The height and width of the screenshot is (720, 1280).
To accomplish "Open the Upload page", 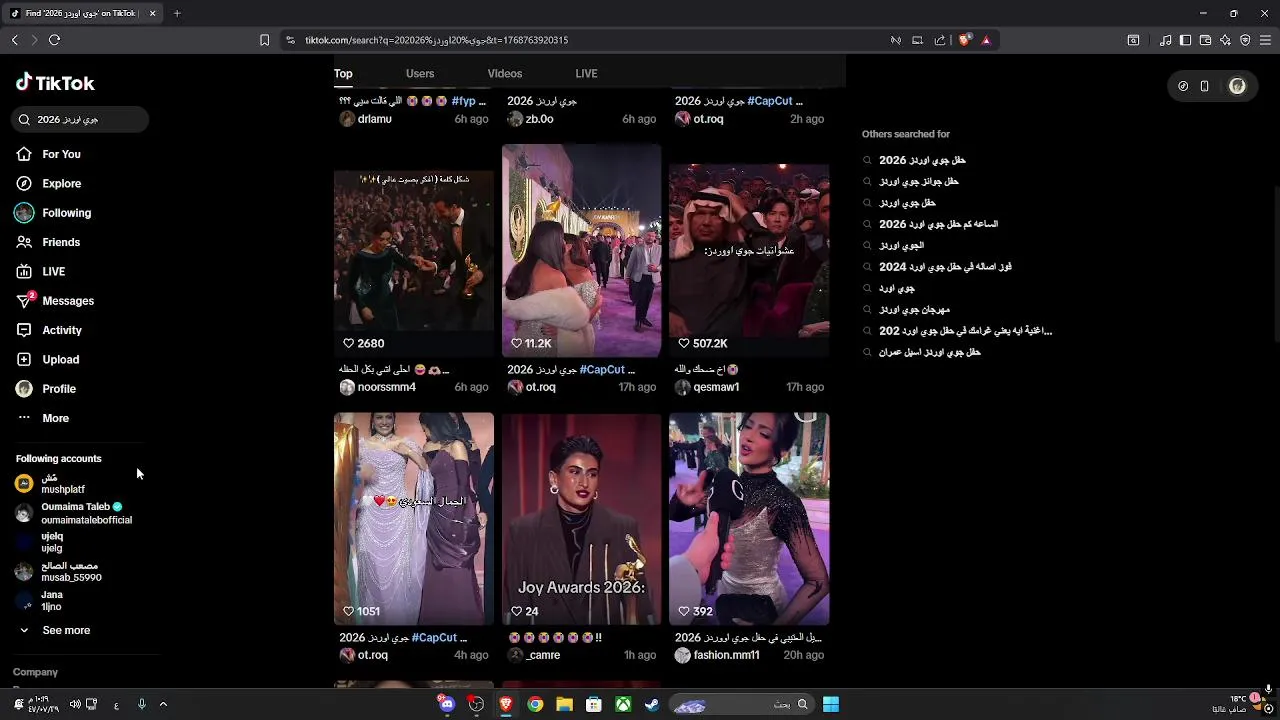I will pos(60,359).
